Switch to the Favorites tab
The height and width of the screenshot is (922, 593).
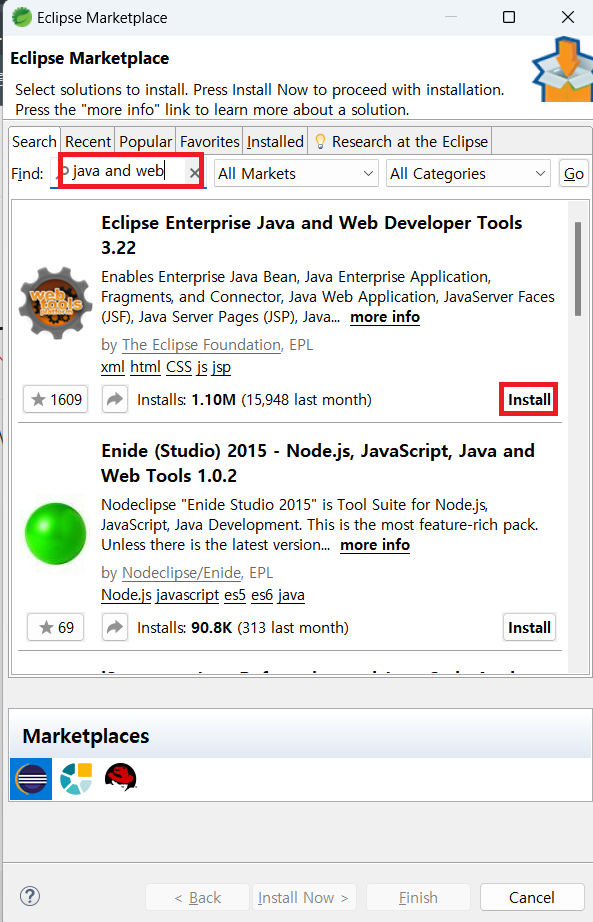point(209,142)
